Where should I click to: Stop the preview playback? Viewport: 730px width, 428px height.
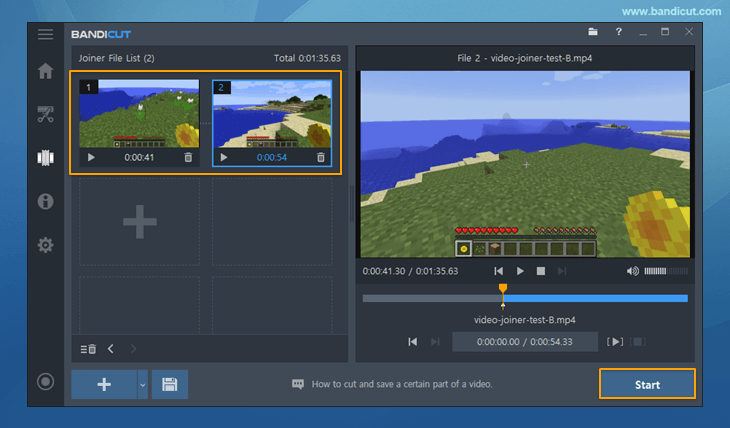coord(541,271)
